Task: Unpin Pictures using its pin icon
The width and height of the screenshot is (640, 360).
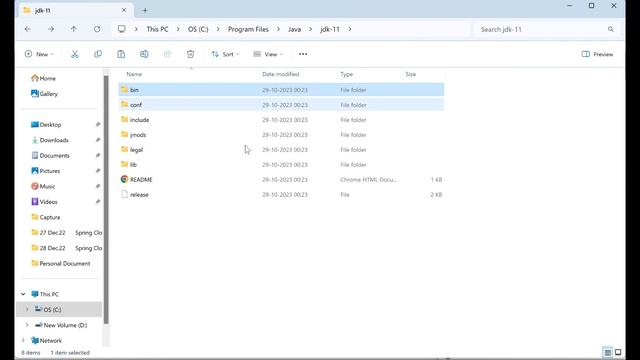Action: tap(98, 171)
